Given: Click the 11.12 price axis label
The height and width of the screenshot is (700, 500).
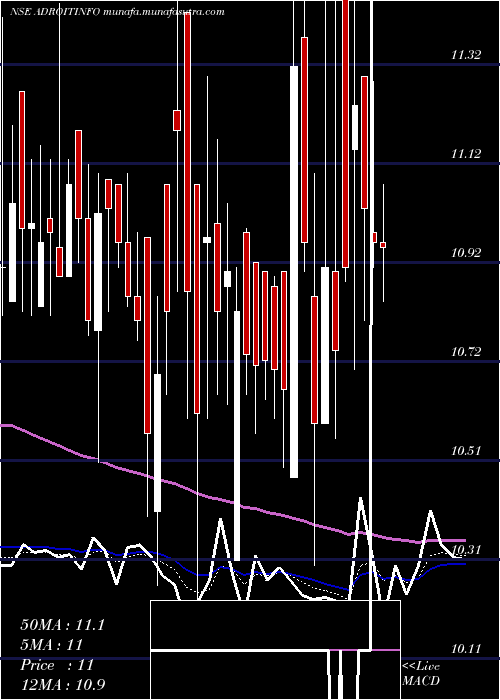Looking at the screenshot, I should (x=466, y=154).
